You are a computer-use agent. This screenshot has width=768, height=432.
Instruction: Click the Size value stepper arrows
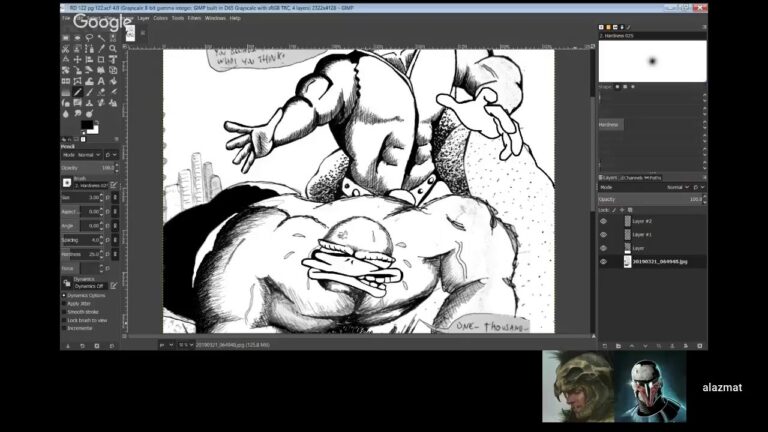tap(101, 197)
